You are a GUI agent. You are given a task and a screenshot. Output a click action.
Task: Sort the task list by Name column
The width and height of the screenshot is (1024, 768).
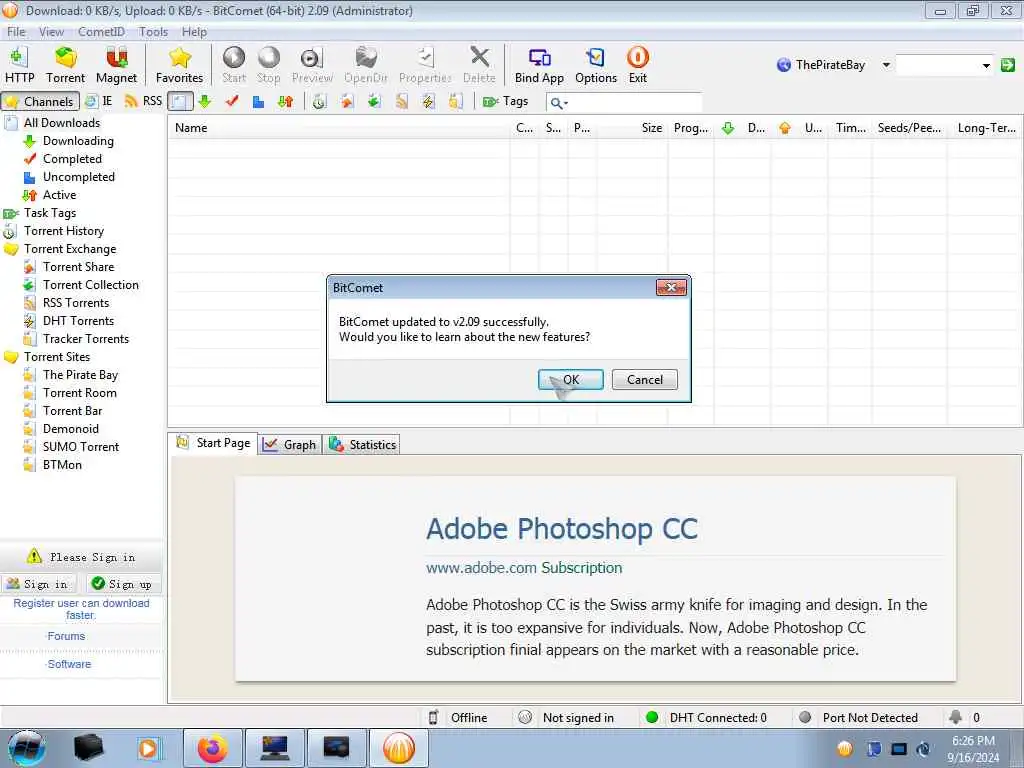tap(338, 128)
